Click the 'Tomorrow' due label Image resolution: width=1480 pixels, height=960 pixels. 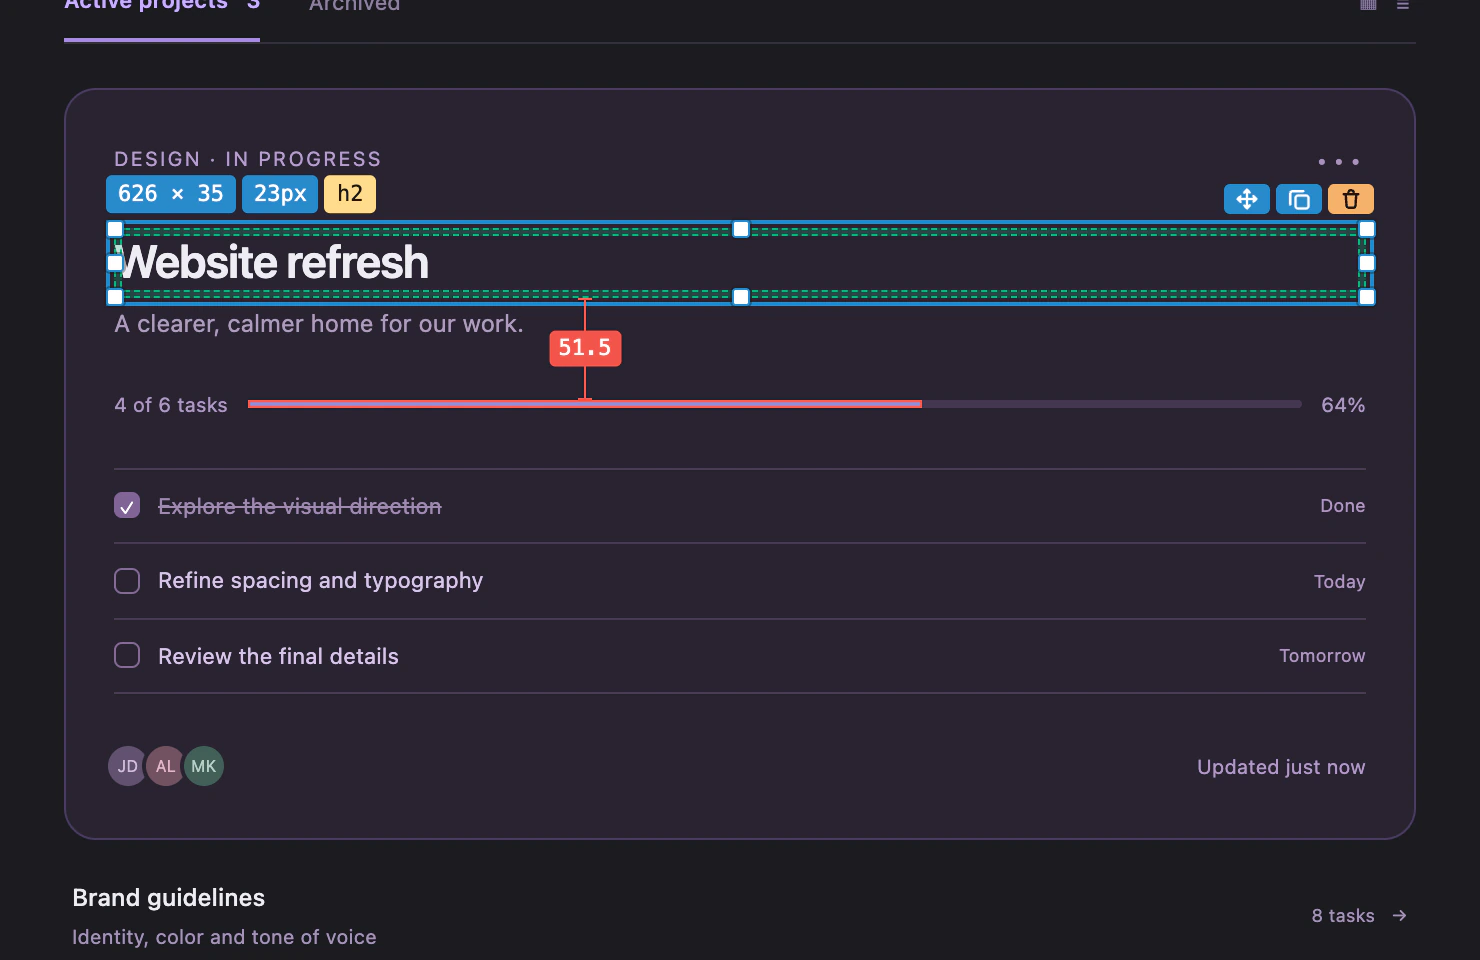click(1322, 656)
